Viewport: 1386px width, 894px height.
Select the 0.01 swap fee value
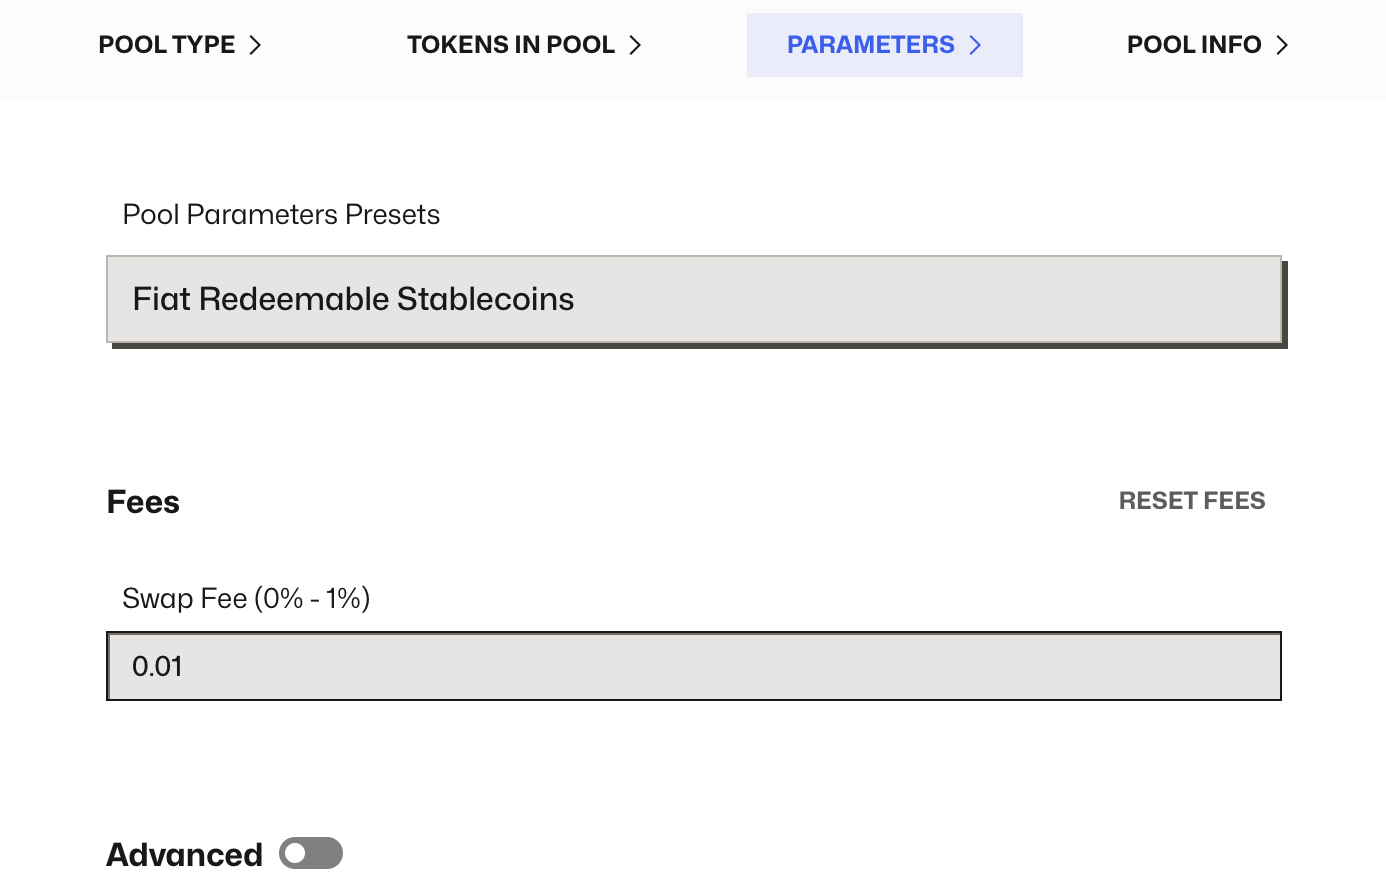(158, 665)
